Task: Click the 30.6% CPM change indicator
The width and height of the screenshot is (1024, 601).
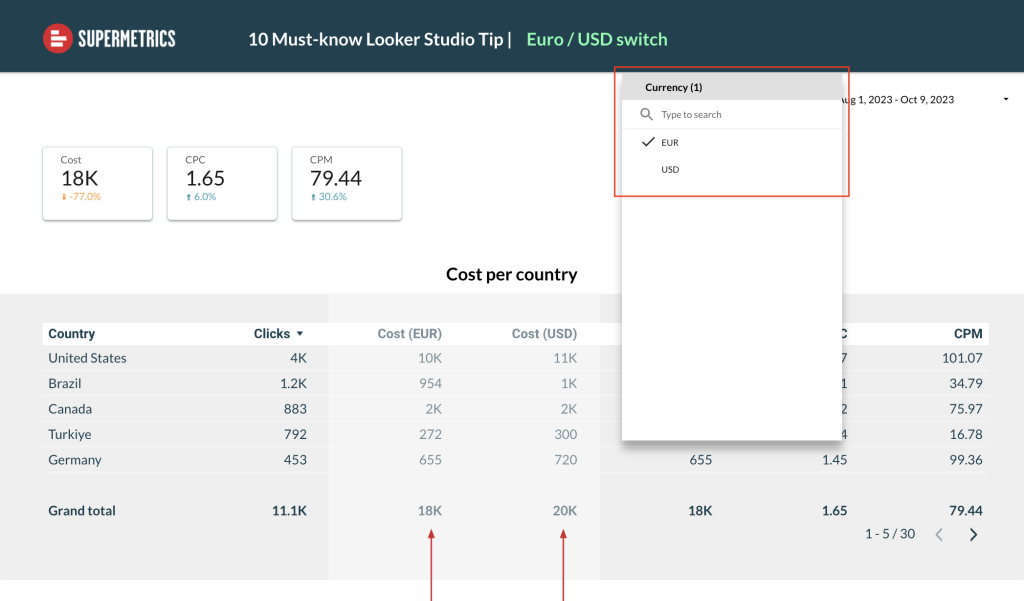Action: (x=328, y=197)
